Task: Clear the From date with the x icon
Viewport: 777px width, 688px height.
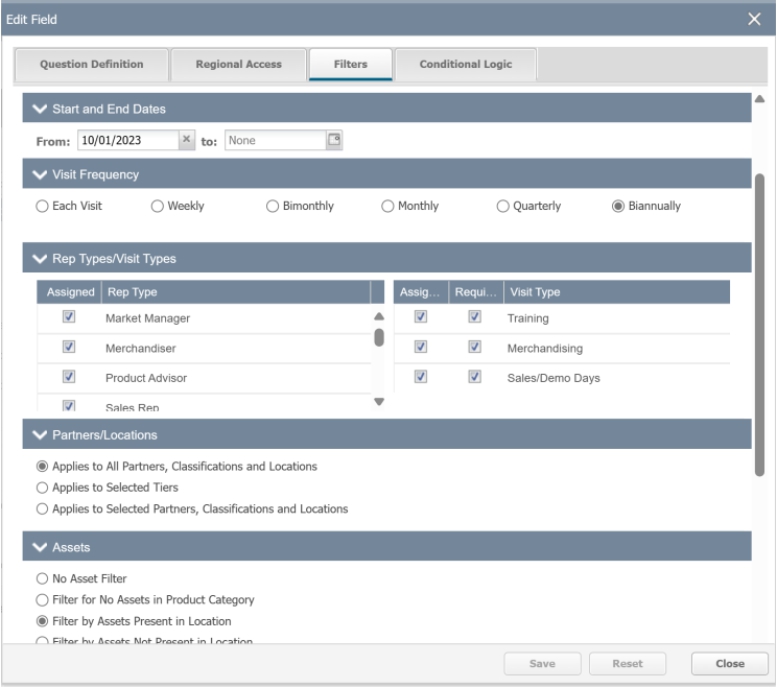Action: pos(186,139)
